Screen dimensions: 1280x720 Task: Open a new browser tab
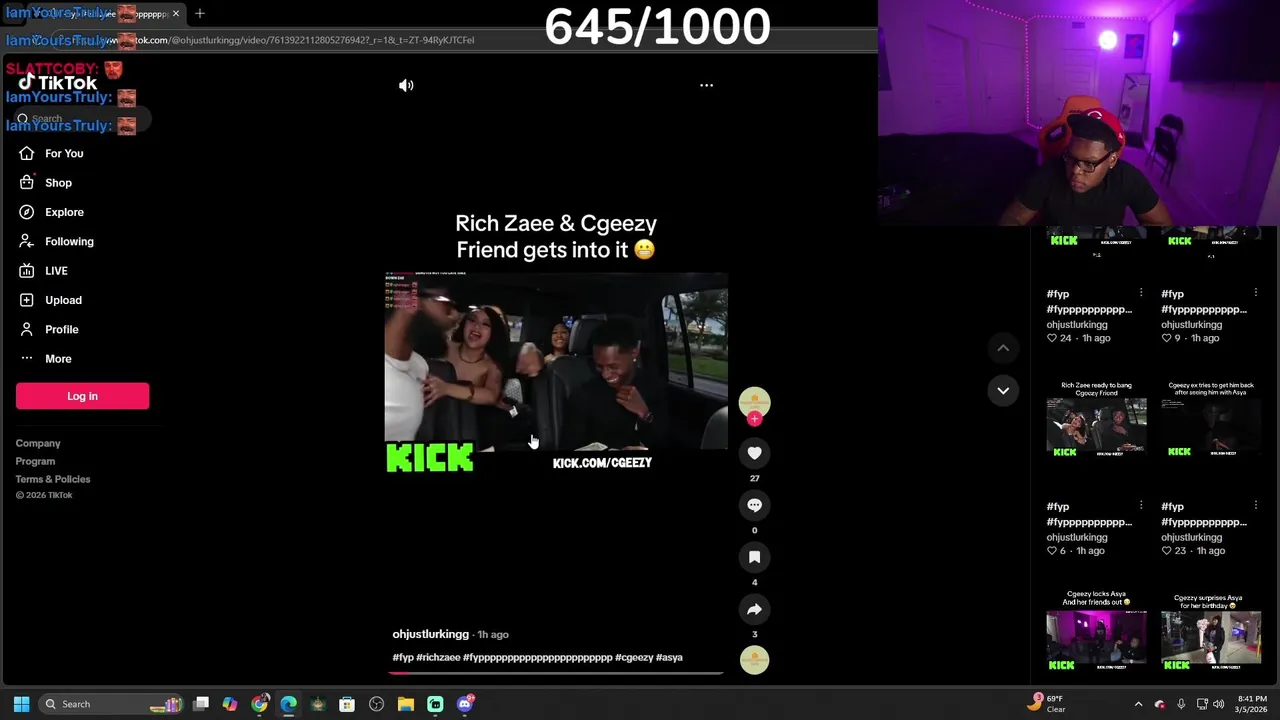point(200,14)
